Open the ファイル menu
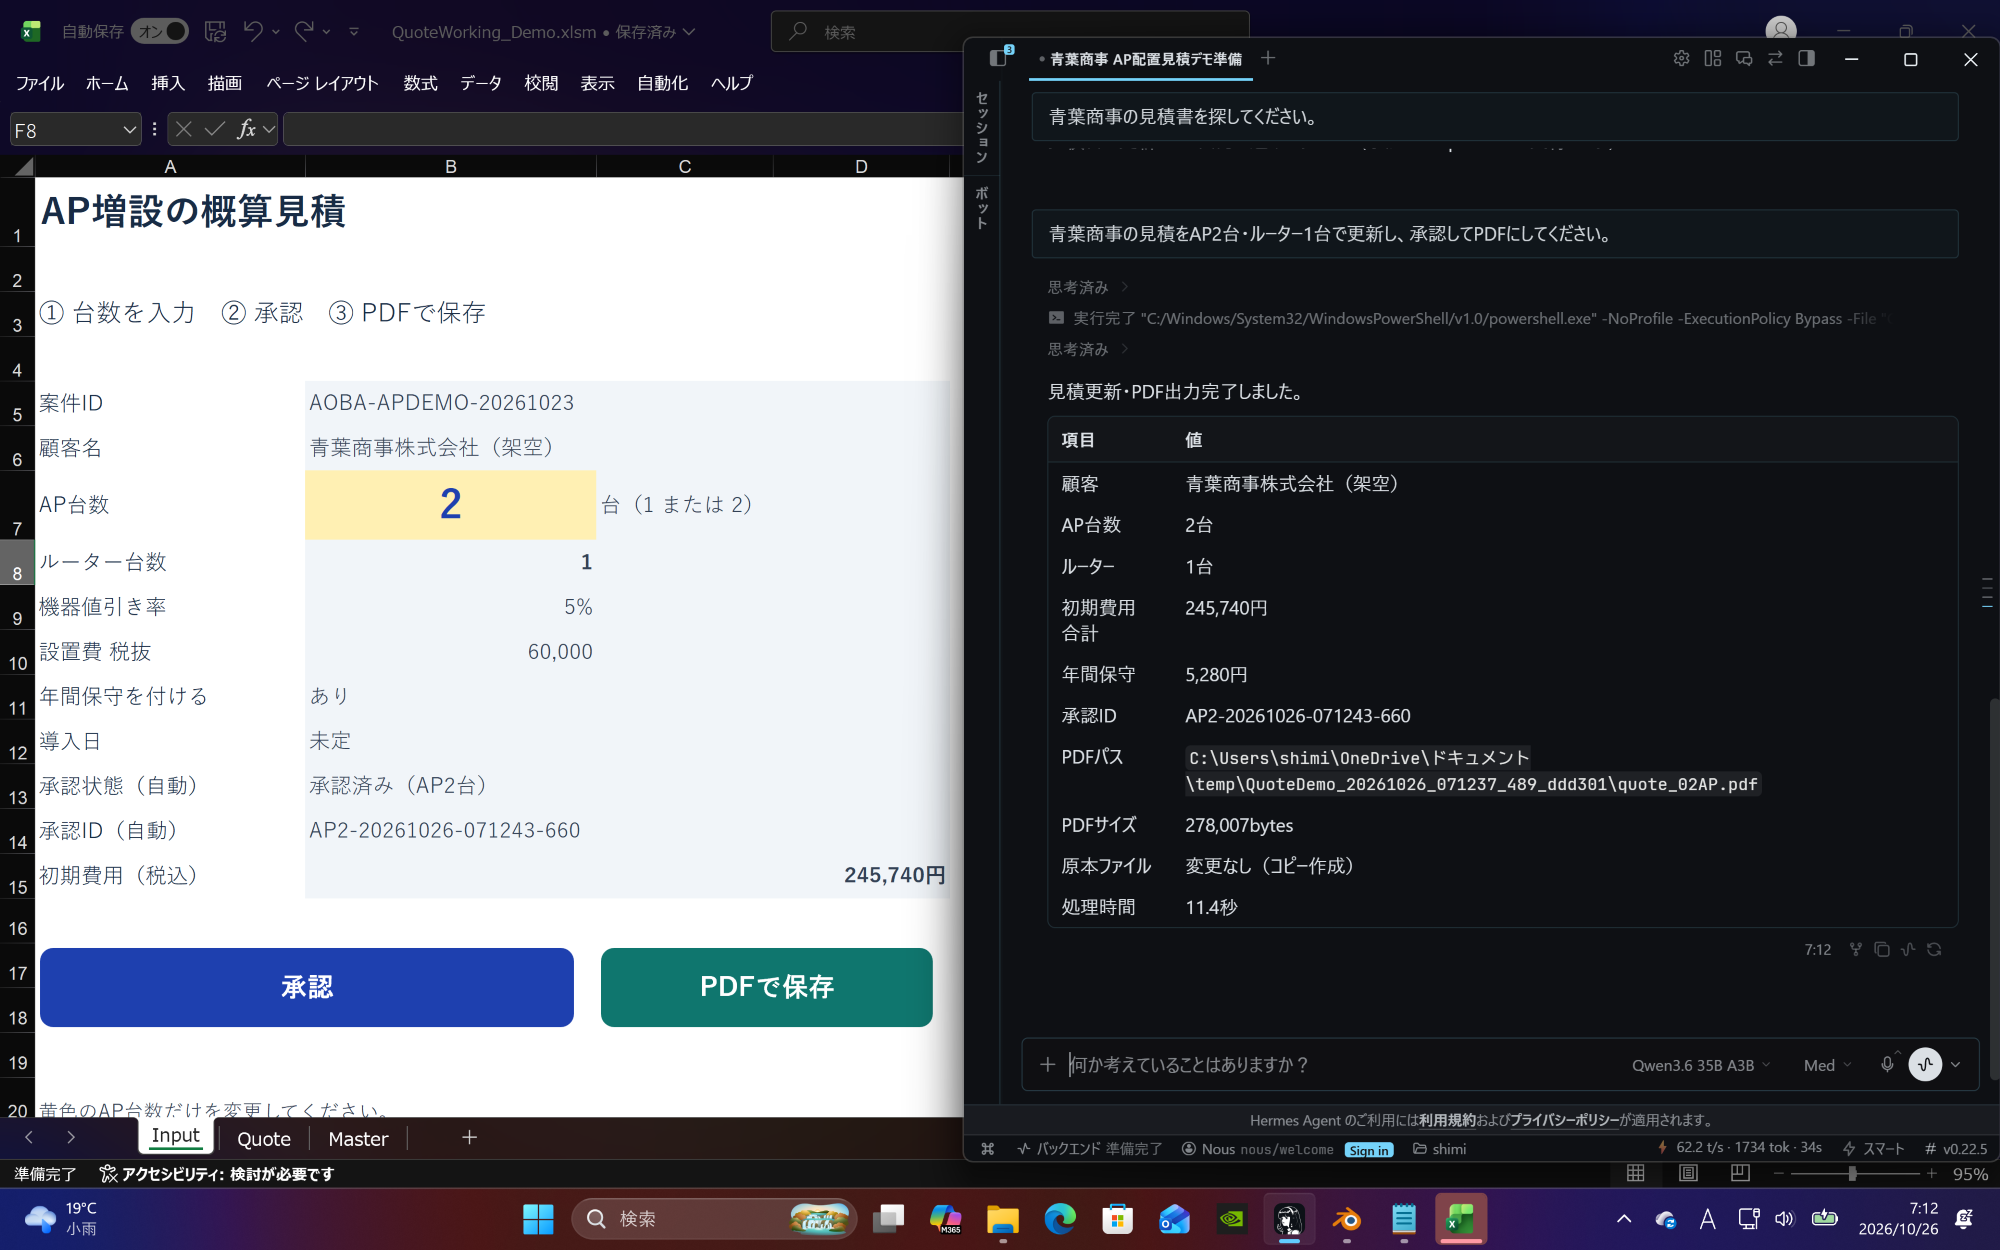The width and height of the screenshot is (2000, 1250). [40, 83]
